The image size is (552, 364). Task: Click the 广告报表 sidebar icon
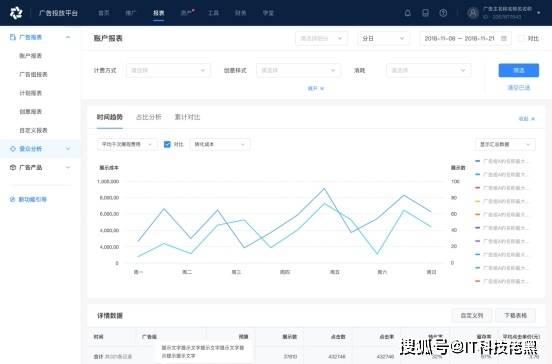tap(13, 37)
